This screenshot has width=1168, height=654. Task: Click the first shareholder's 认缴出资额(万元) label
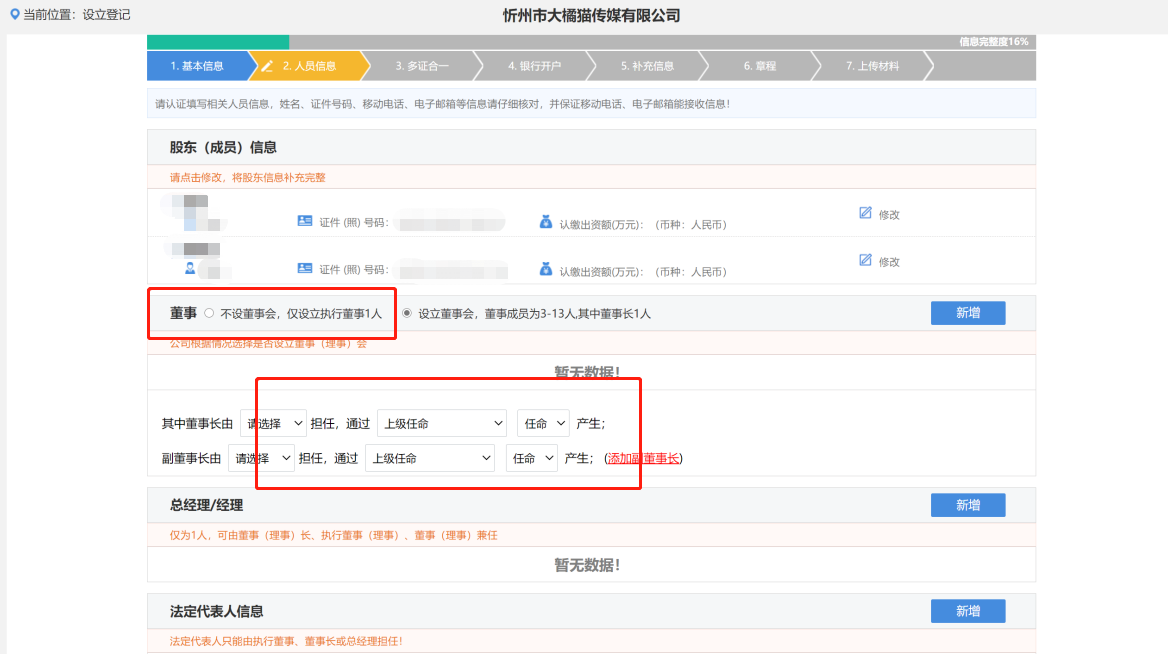coord(601,224)
